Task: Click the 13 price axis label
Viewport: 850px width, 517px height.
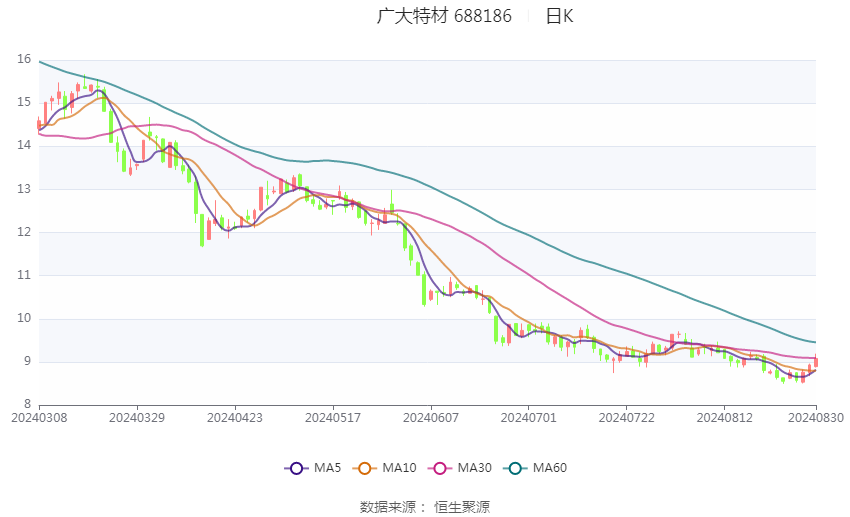Action: click(24, 189)
